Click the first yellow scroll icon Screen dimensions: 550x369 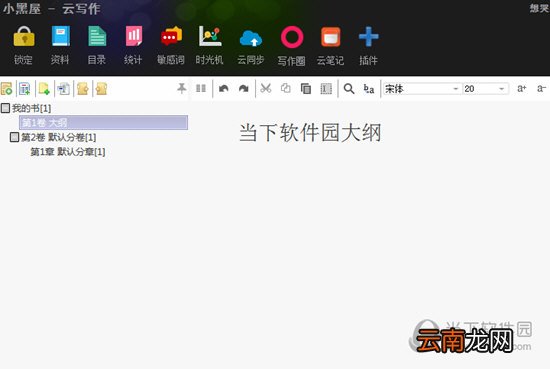[83, 89]
